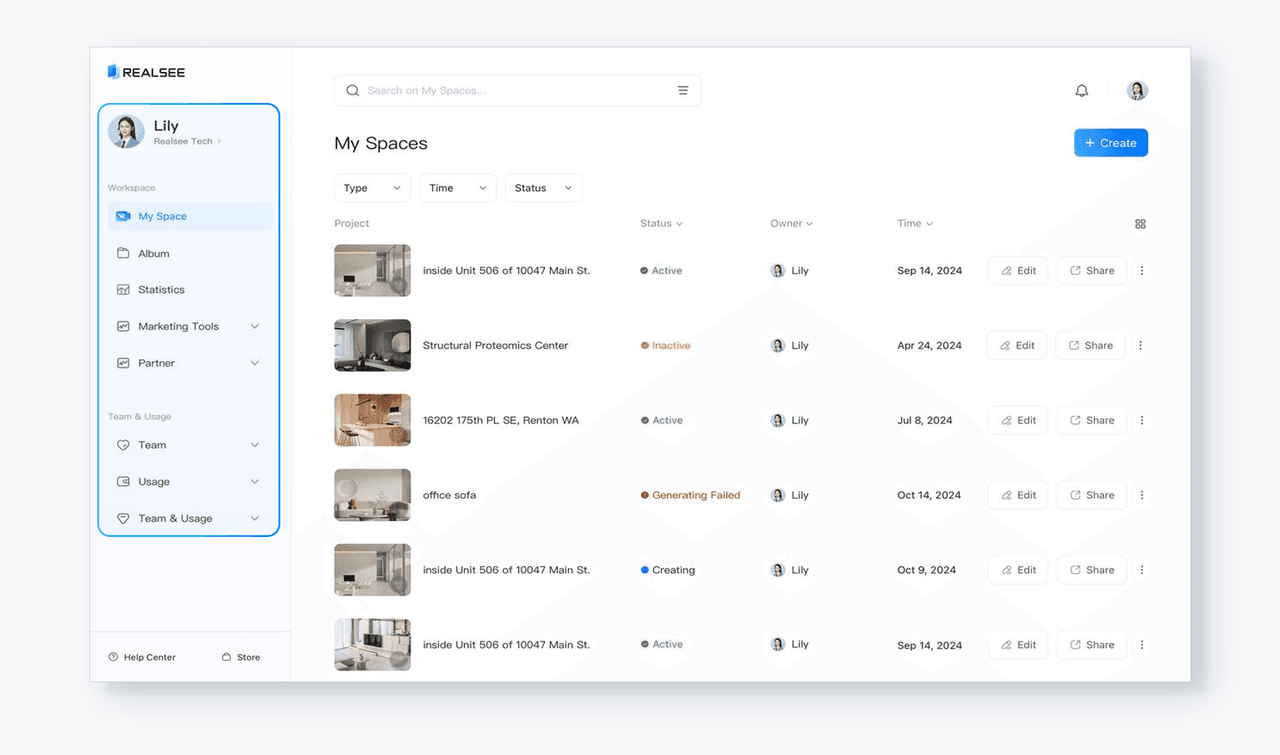Sort by Owner column header

[x=791, y=224]
